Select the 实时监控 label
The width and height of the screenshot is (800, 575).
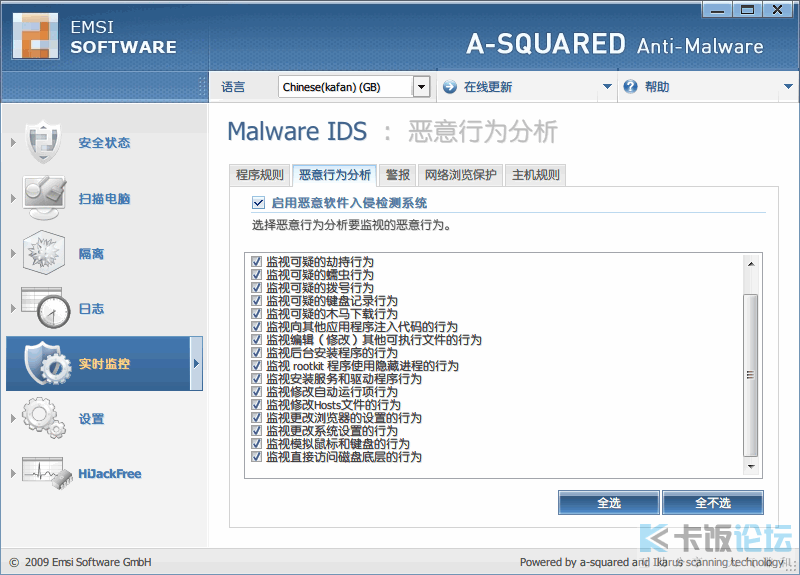pos(104,364)
